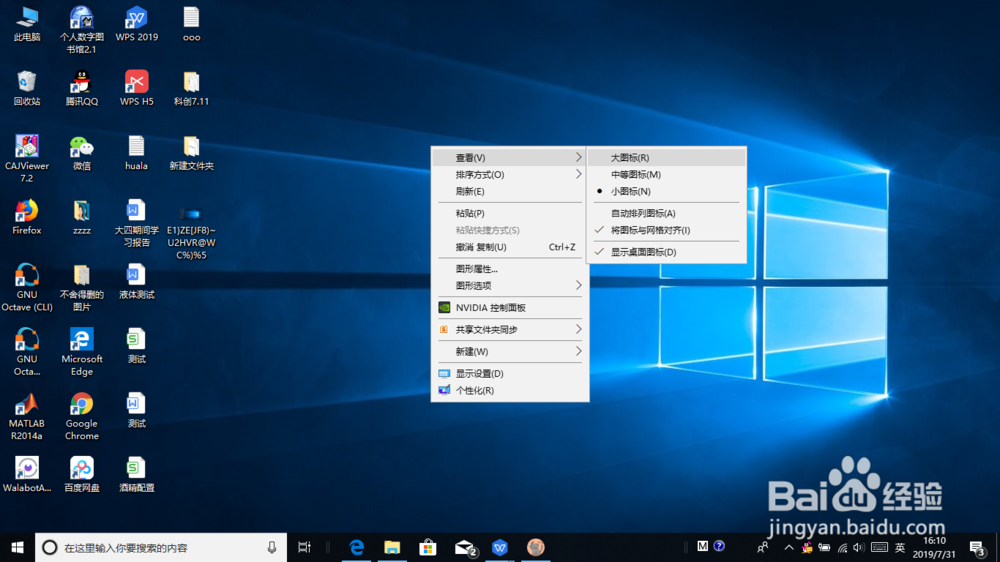Select the 百度网盘 desktop icon

pyautogui.click(x=82, y=475)
